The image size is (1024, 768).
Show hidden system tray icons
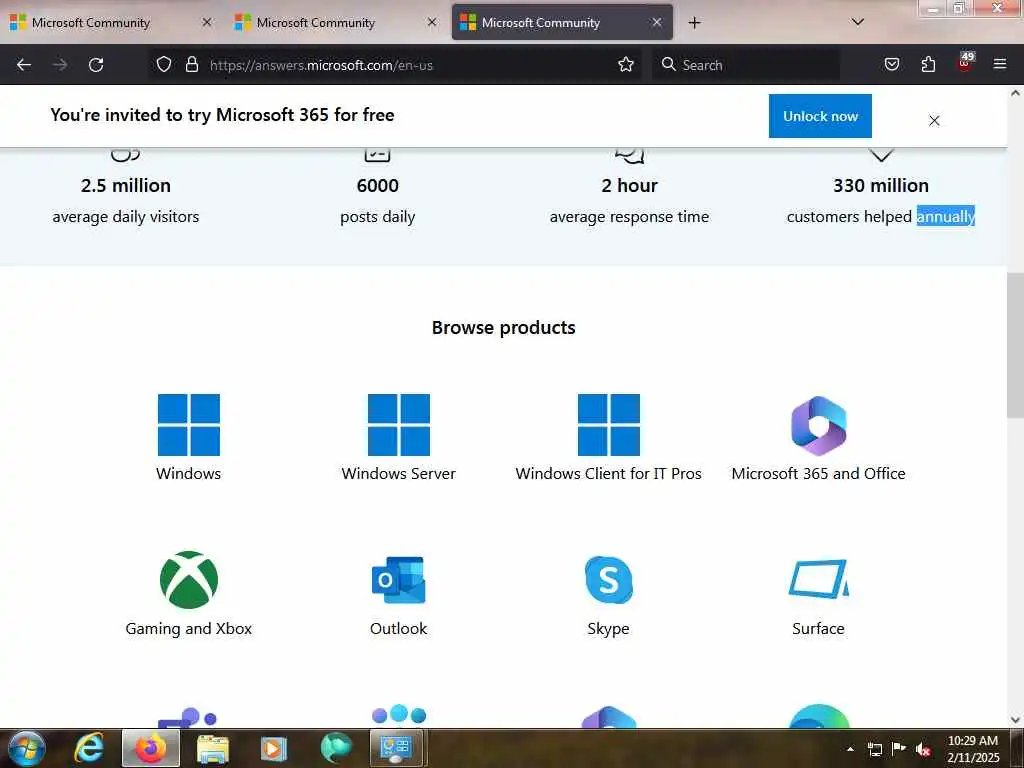(850, 749)
